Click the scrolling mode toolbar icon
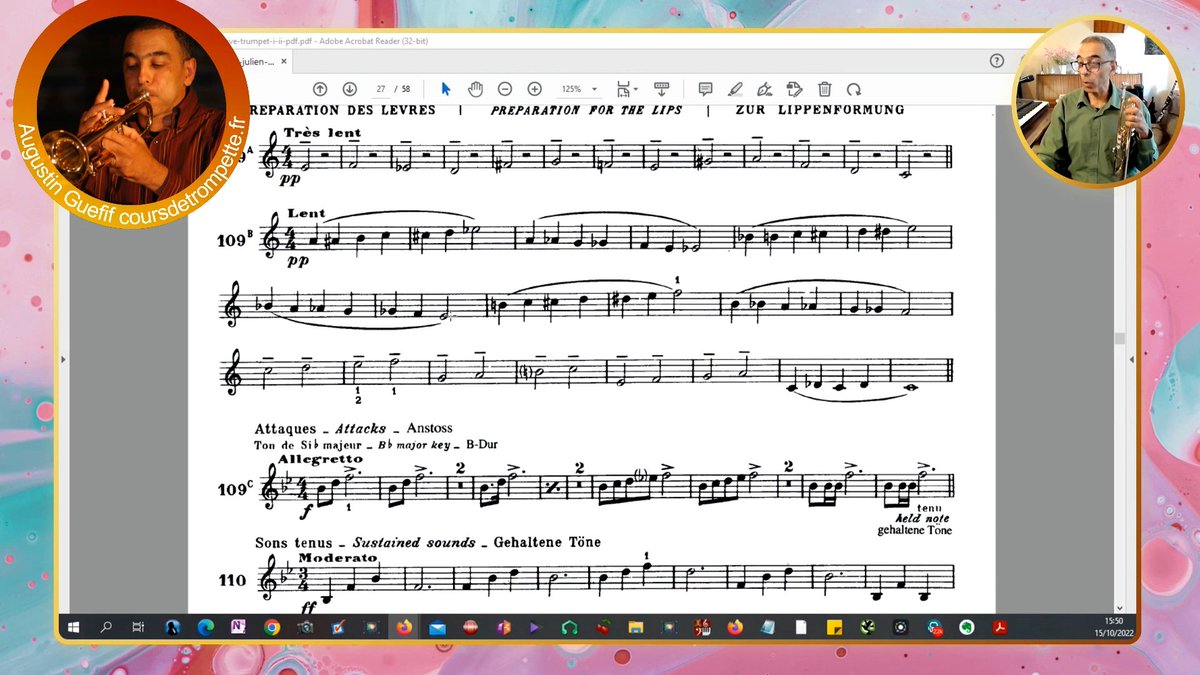This screenshot has height=675, width=1200. (x=661, y=89)
